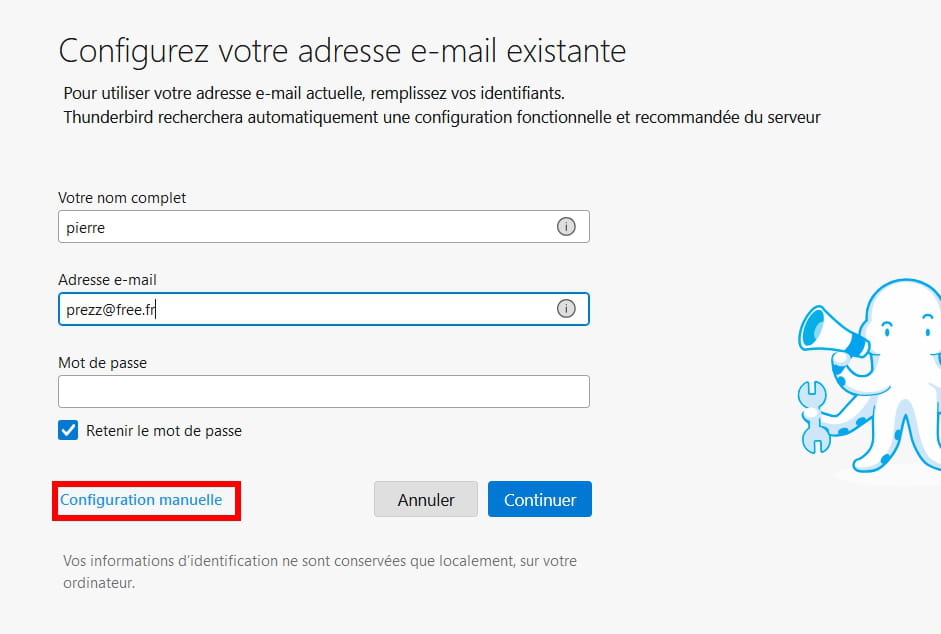
Task: Select the empty Mot de passe field
Action: pyautogui.click(x=323, y=391)
